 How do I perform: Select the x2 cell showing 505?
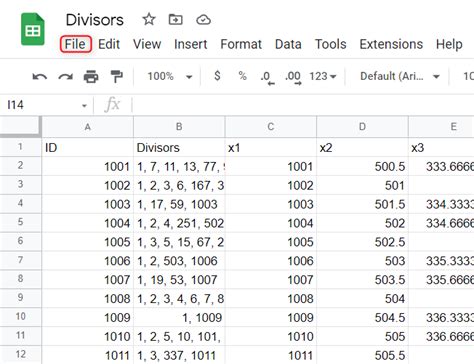point(362,336)
